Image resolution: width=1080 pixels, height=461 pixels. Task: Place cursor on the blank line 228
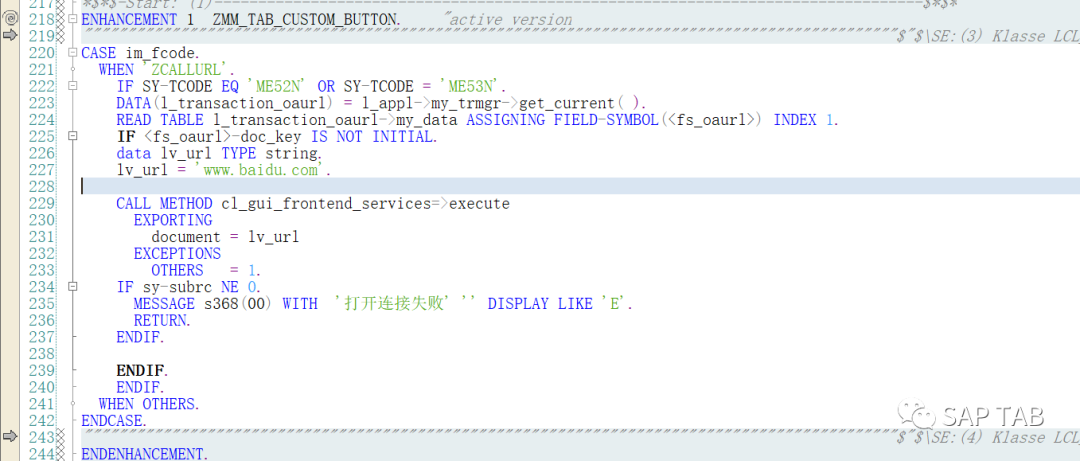pos(579,186)
